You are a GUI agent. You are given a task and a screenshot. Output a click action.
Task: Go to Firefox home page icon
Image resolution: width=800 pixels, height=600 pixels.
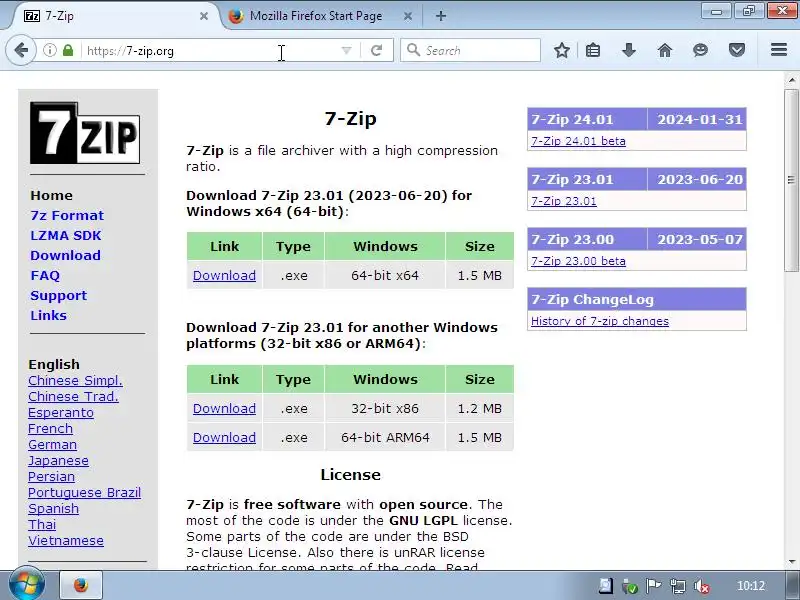tap(665, 50)
